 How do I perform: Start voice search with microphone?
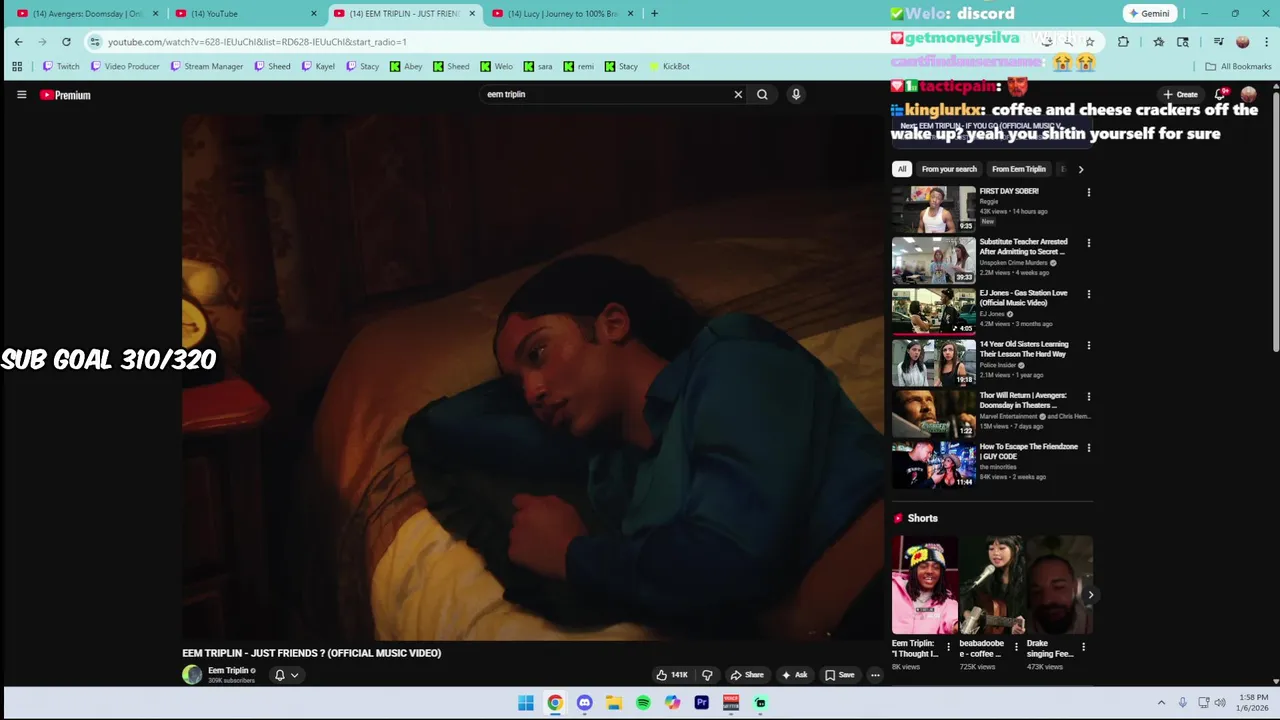coord(796,94)
